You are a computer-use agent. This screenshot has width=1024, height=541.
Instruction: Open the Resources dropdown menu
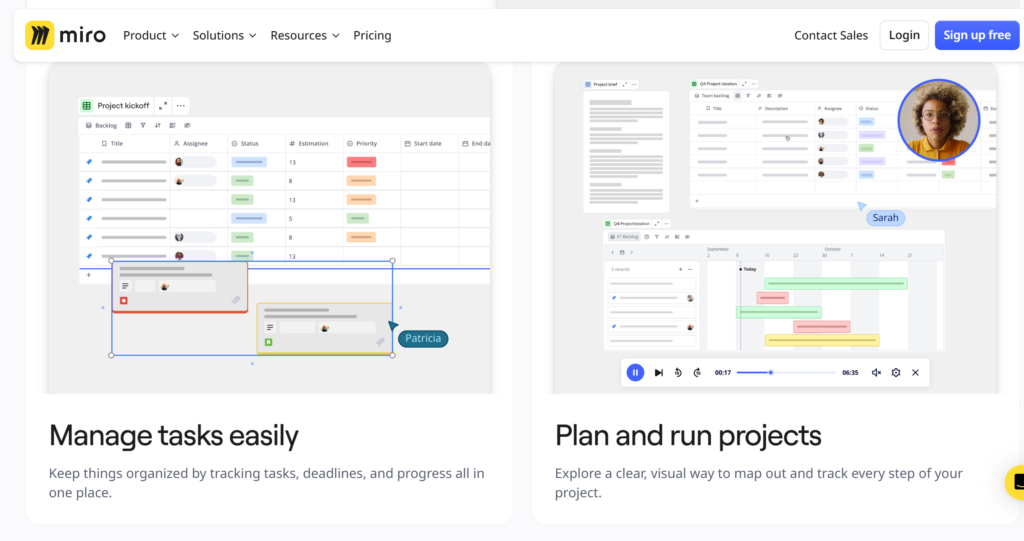[304, 35]
